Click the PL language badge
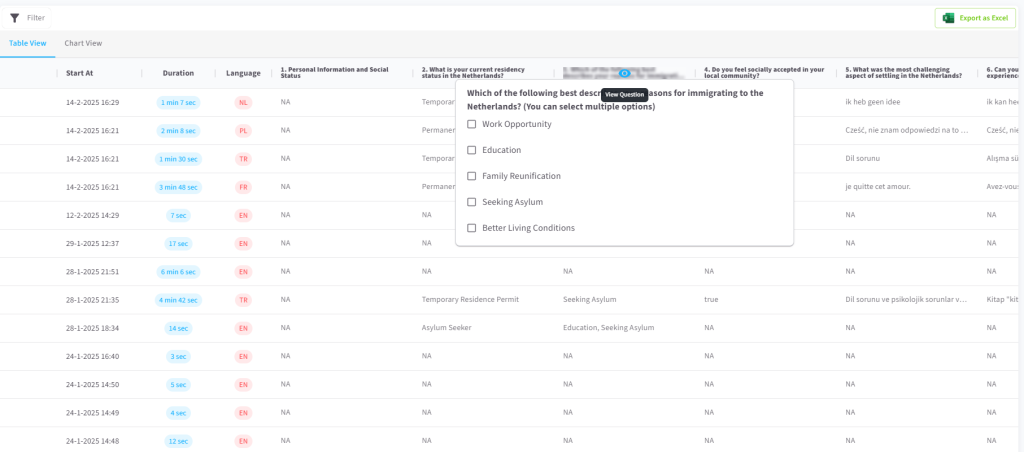 pos(244,131)
